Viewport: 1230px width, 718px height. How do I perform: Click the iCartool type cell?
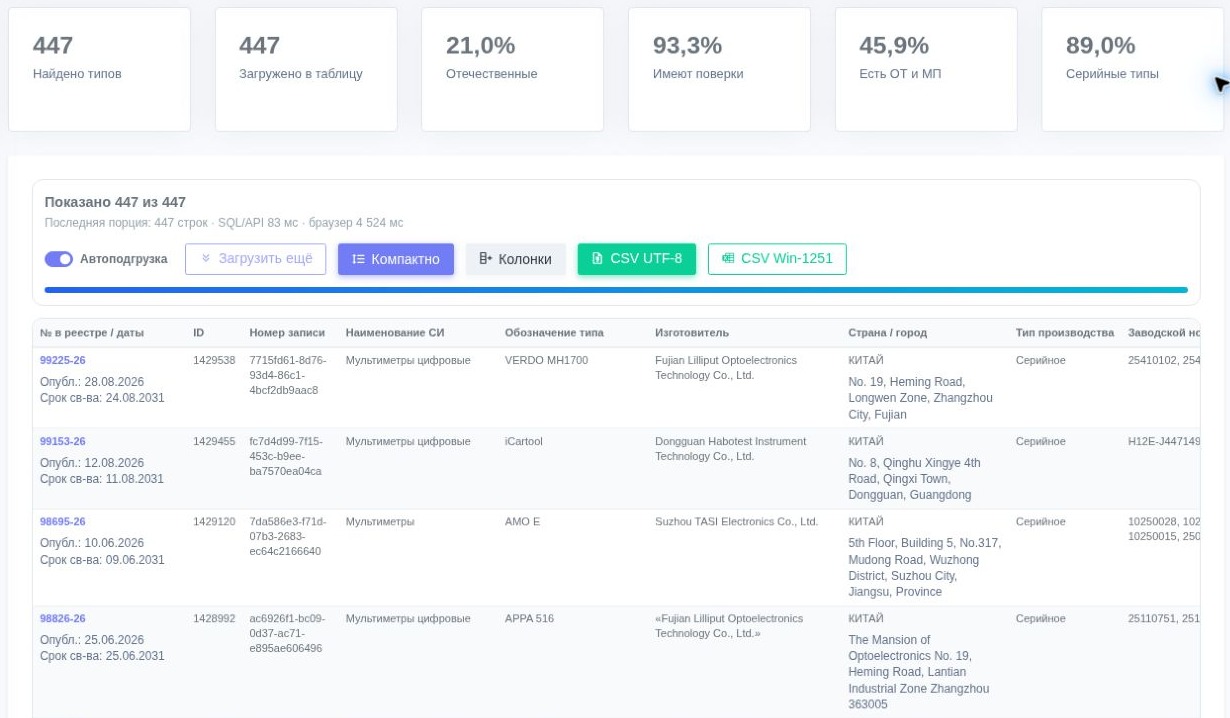[x=524, y=441]
